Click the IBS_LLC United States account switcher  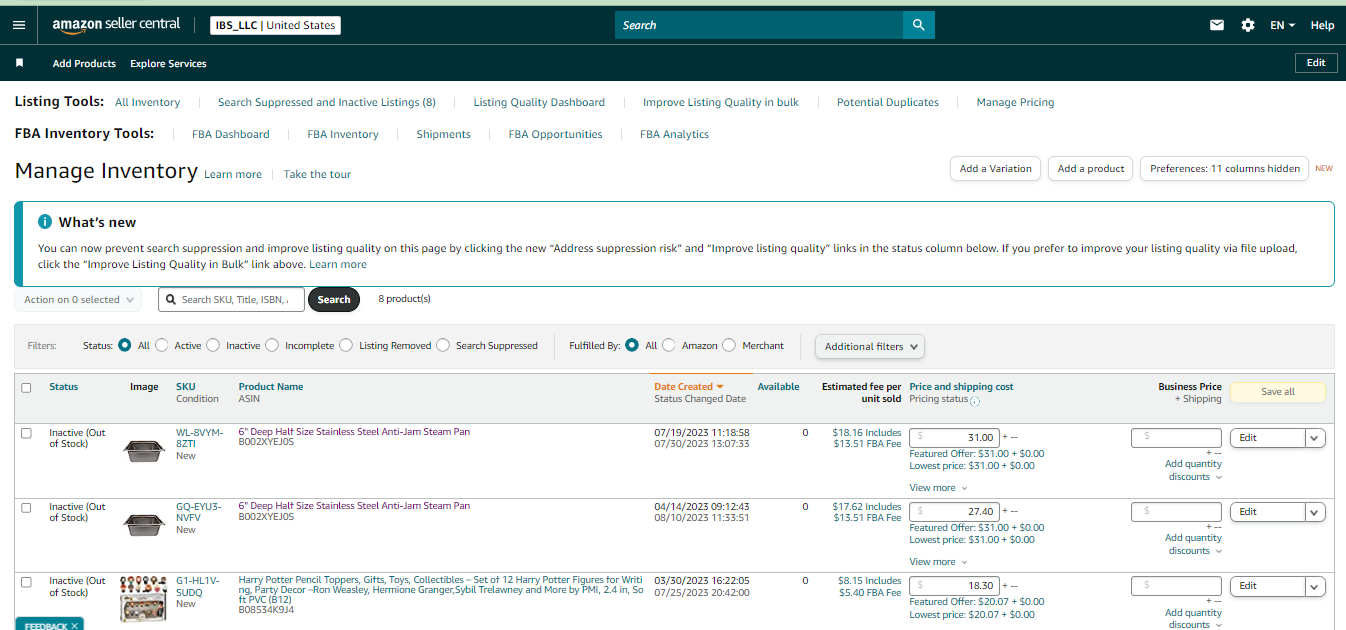click(x=276, y=25)
